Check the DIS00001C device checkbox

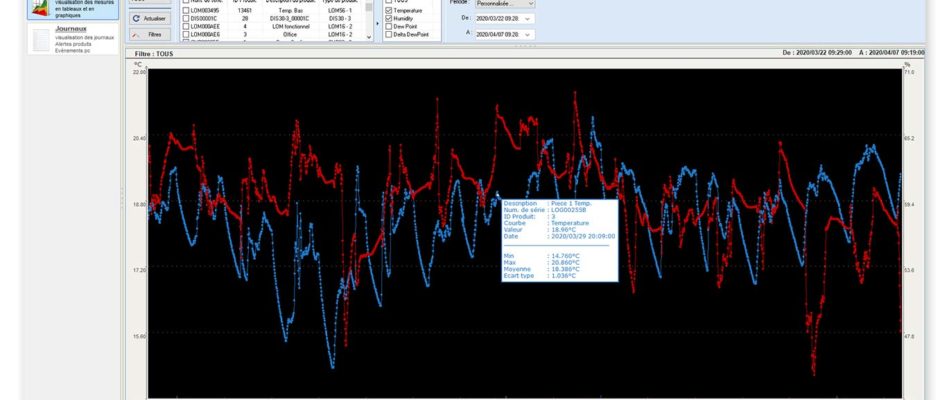coord(185,19)
